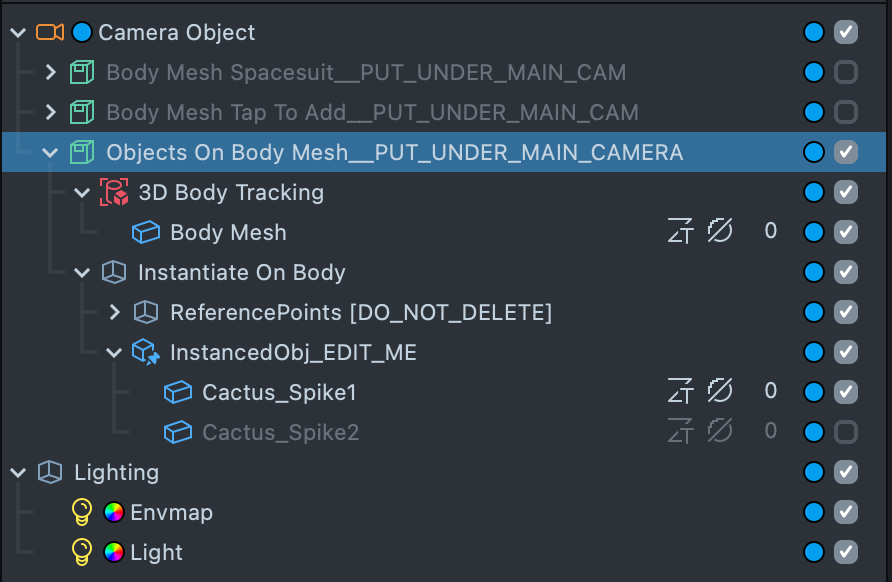This screenshot has width=892, height=582.
Task: Enable the Cactus_Spike2 checkbox
Action: click(846, 432)
